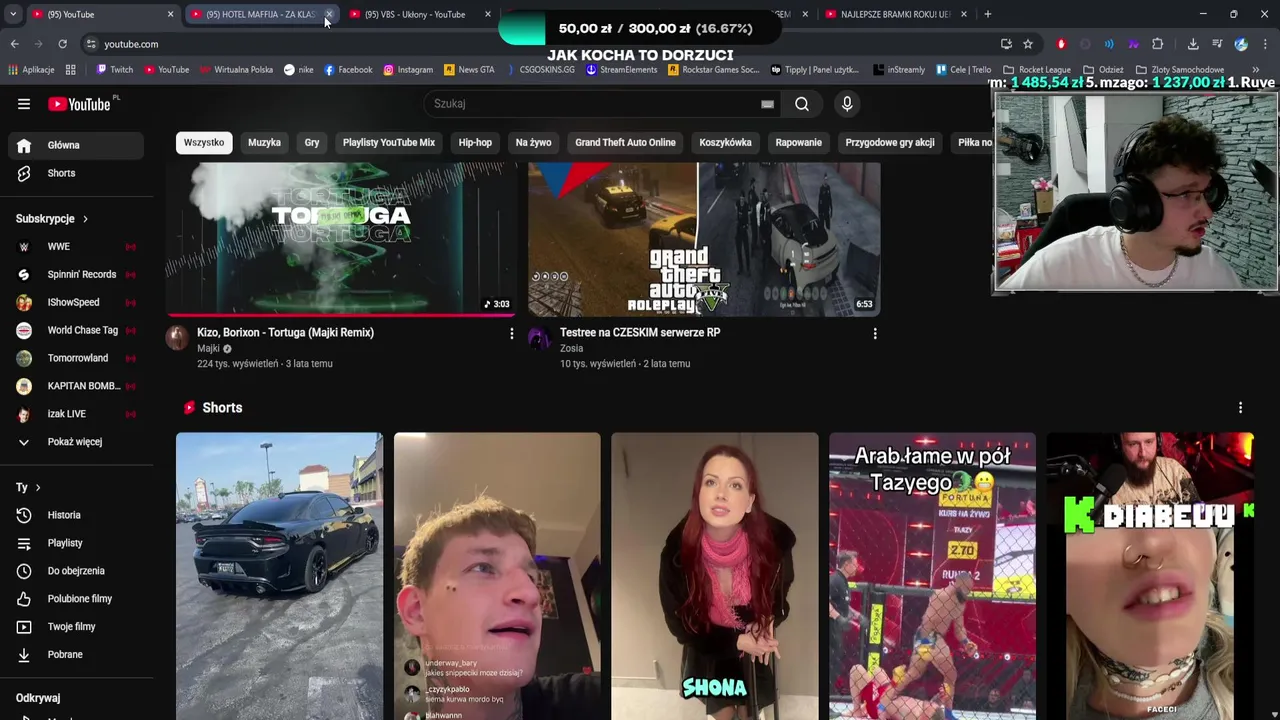Select the Muzyka filter chip
1280x720 pixels.
pyautogui.click(x=264, y=143)
